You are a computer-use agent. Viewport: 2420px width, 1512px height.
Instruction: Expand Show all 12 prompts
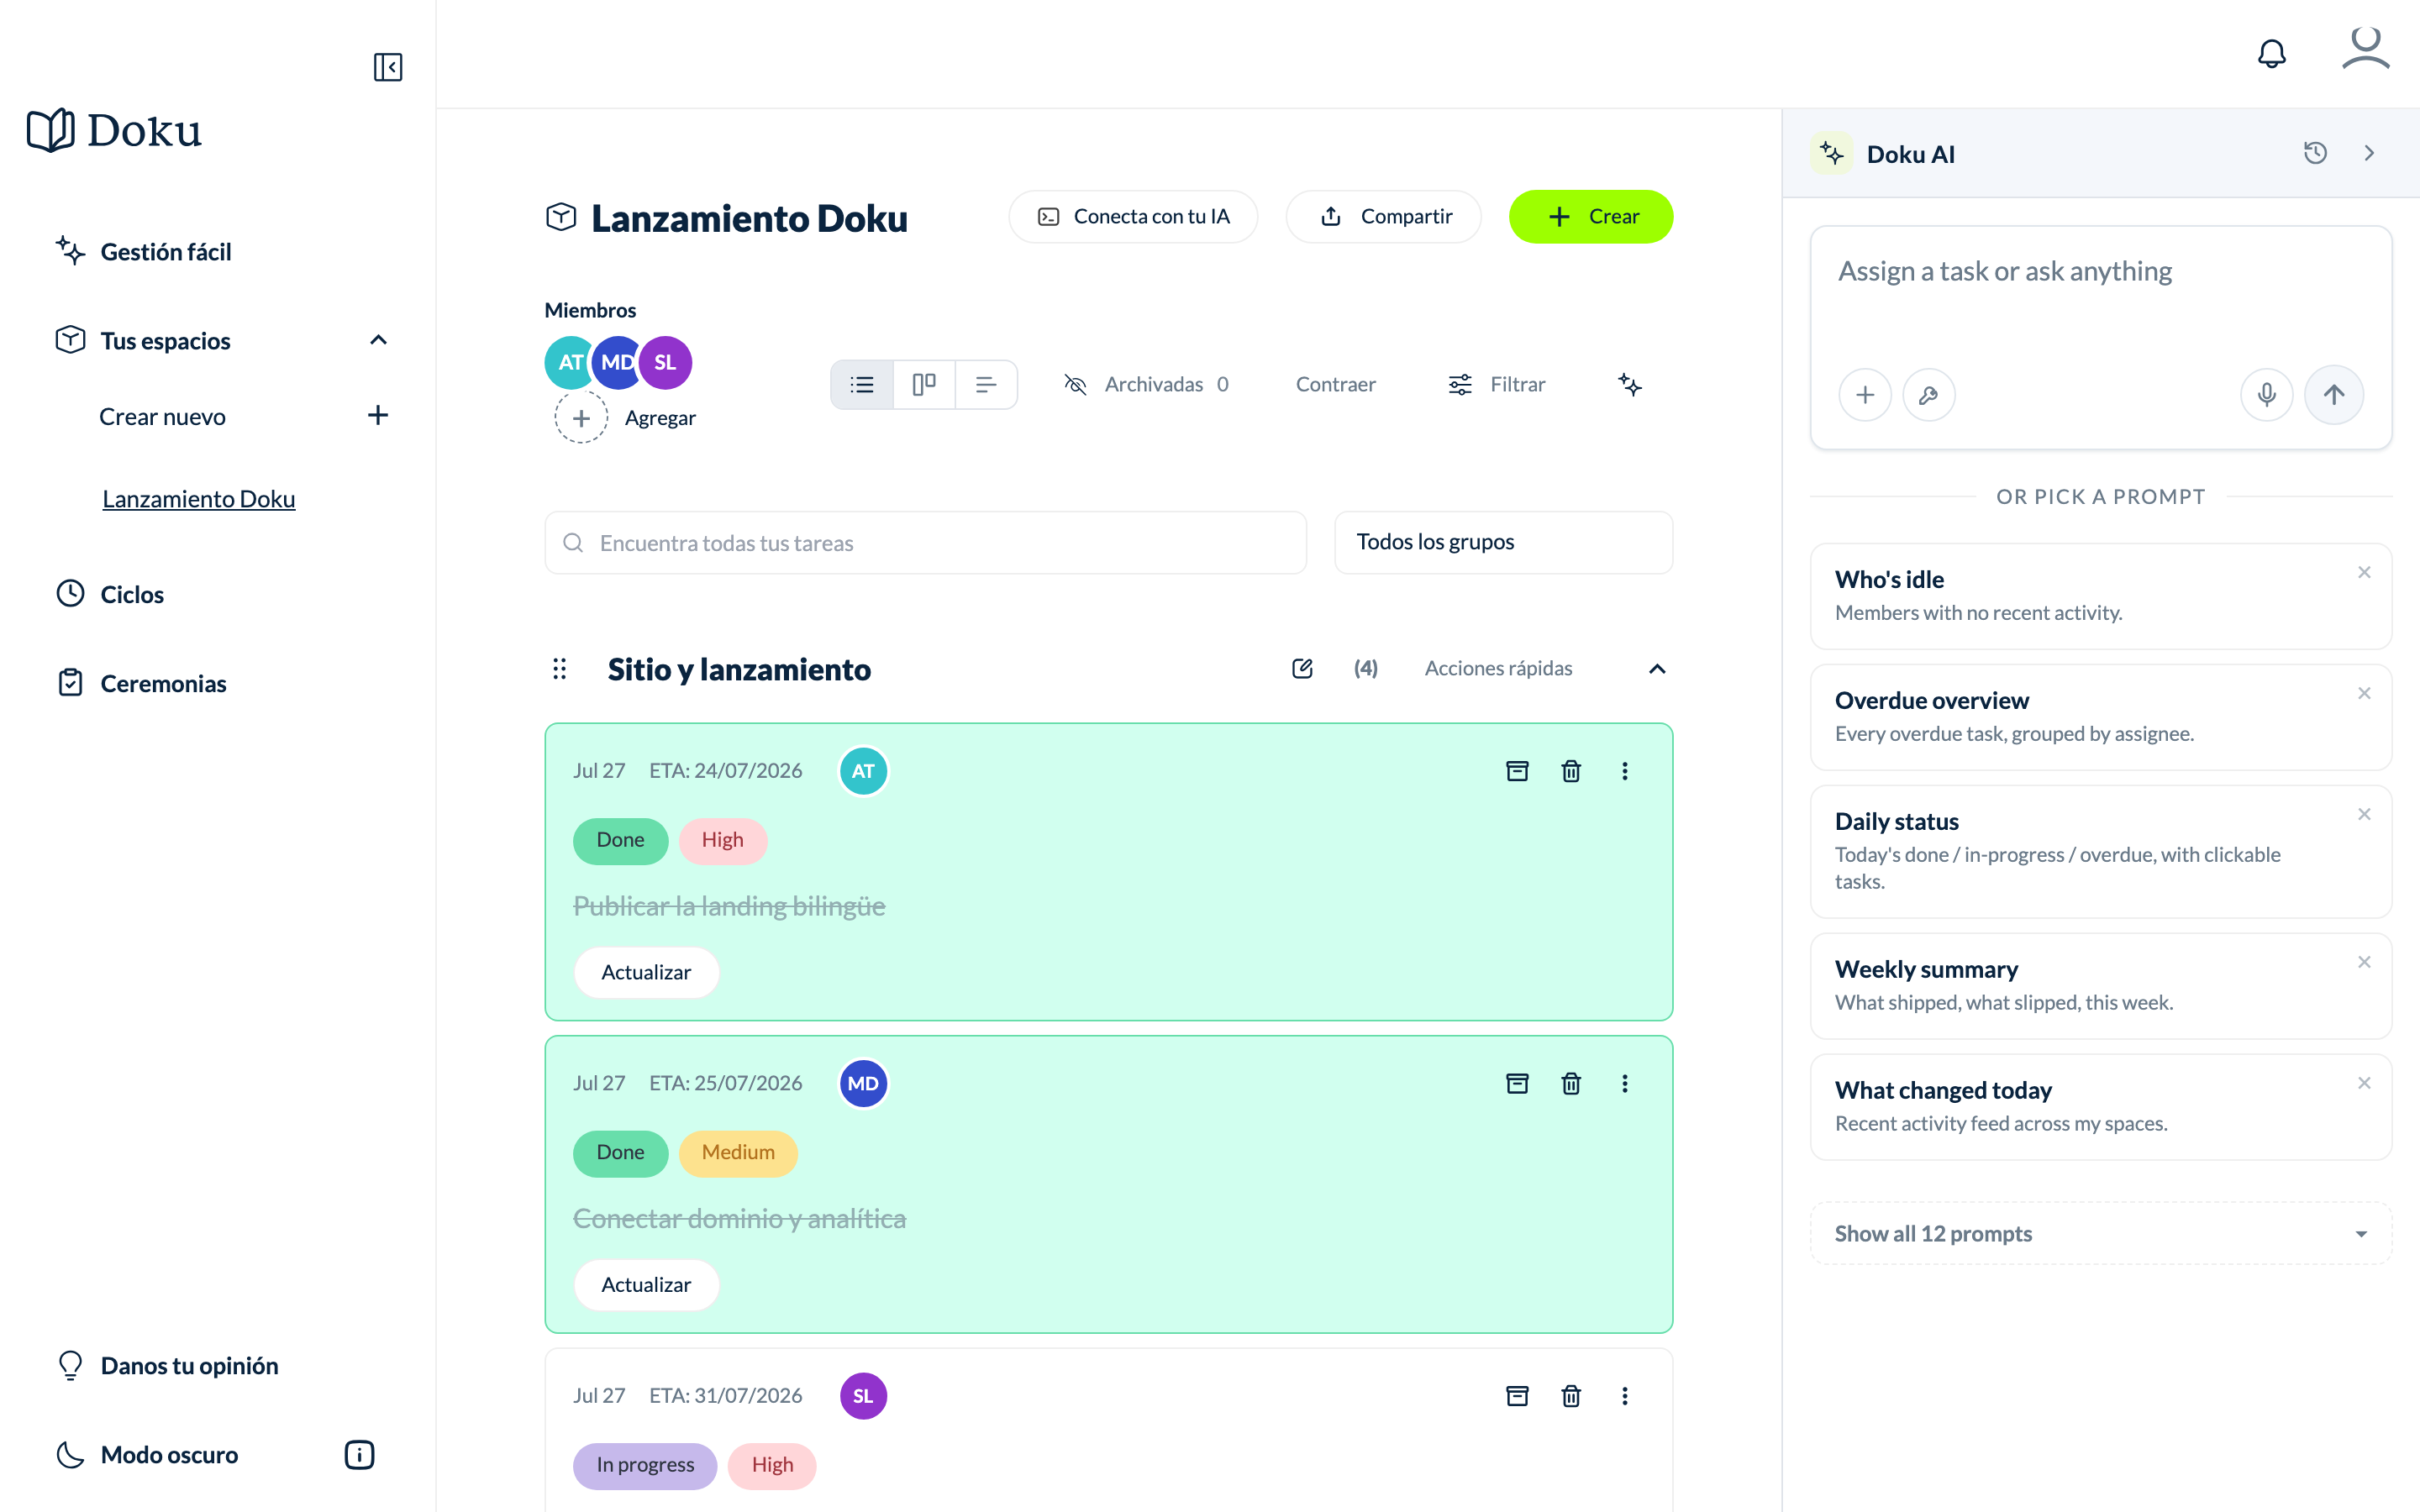tap(2100, 1233)
